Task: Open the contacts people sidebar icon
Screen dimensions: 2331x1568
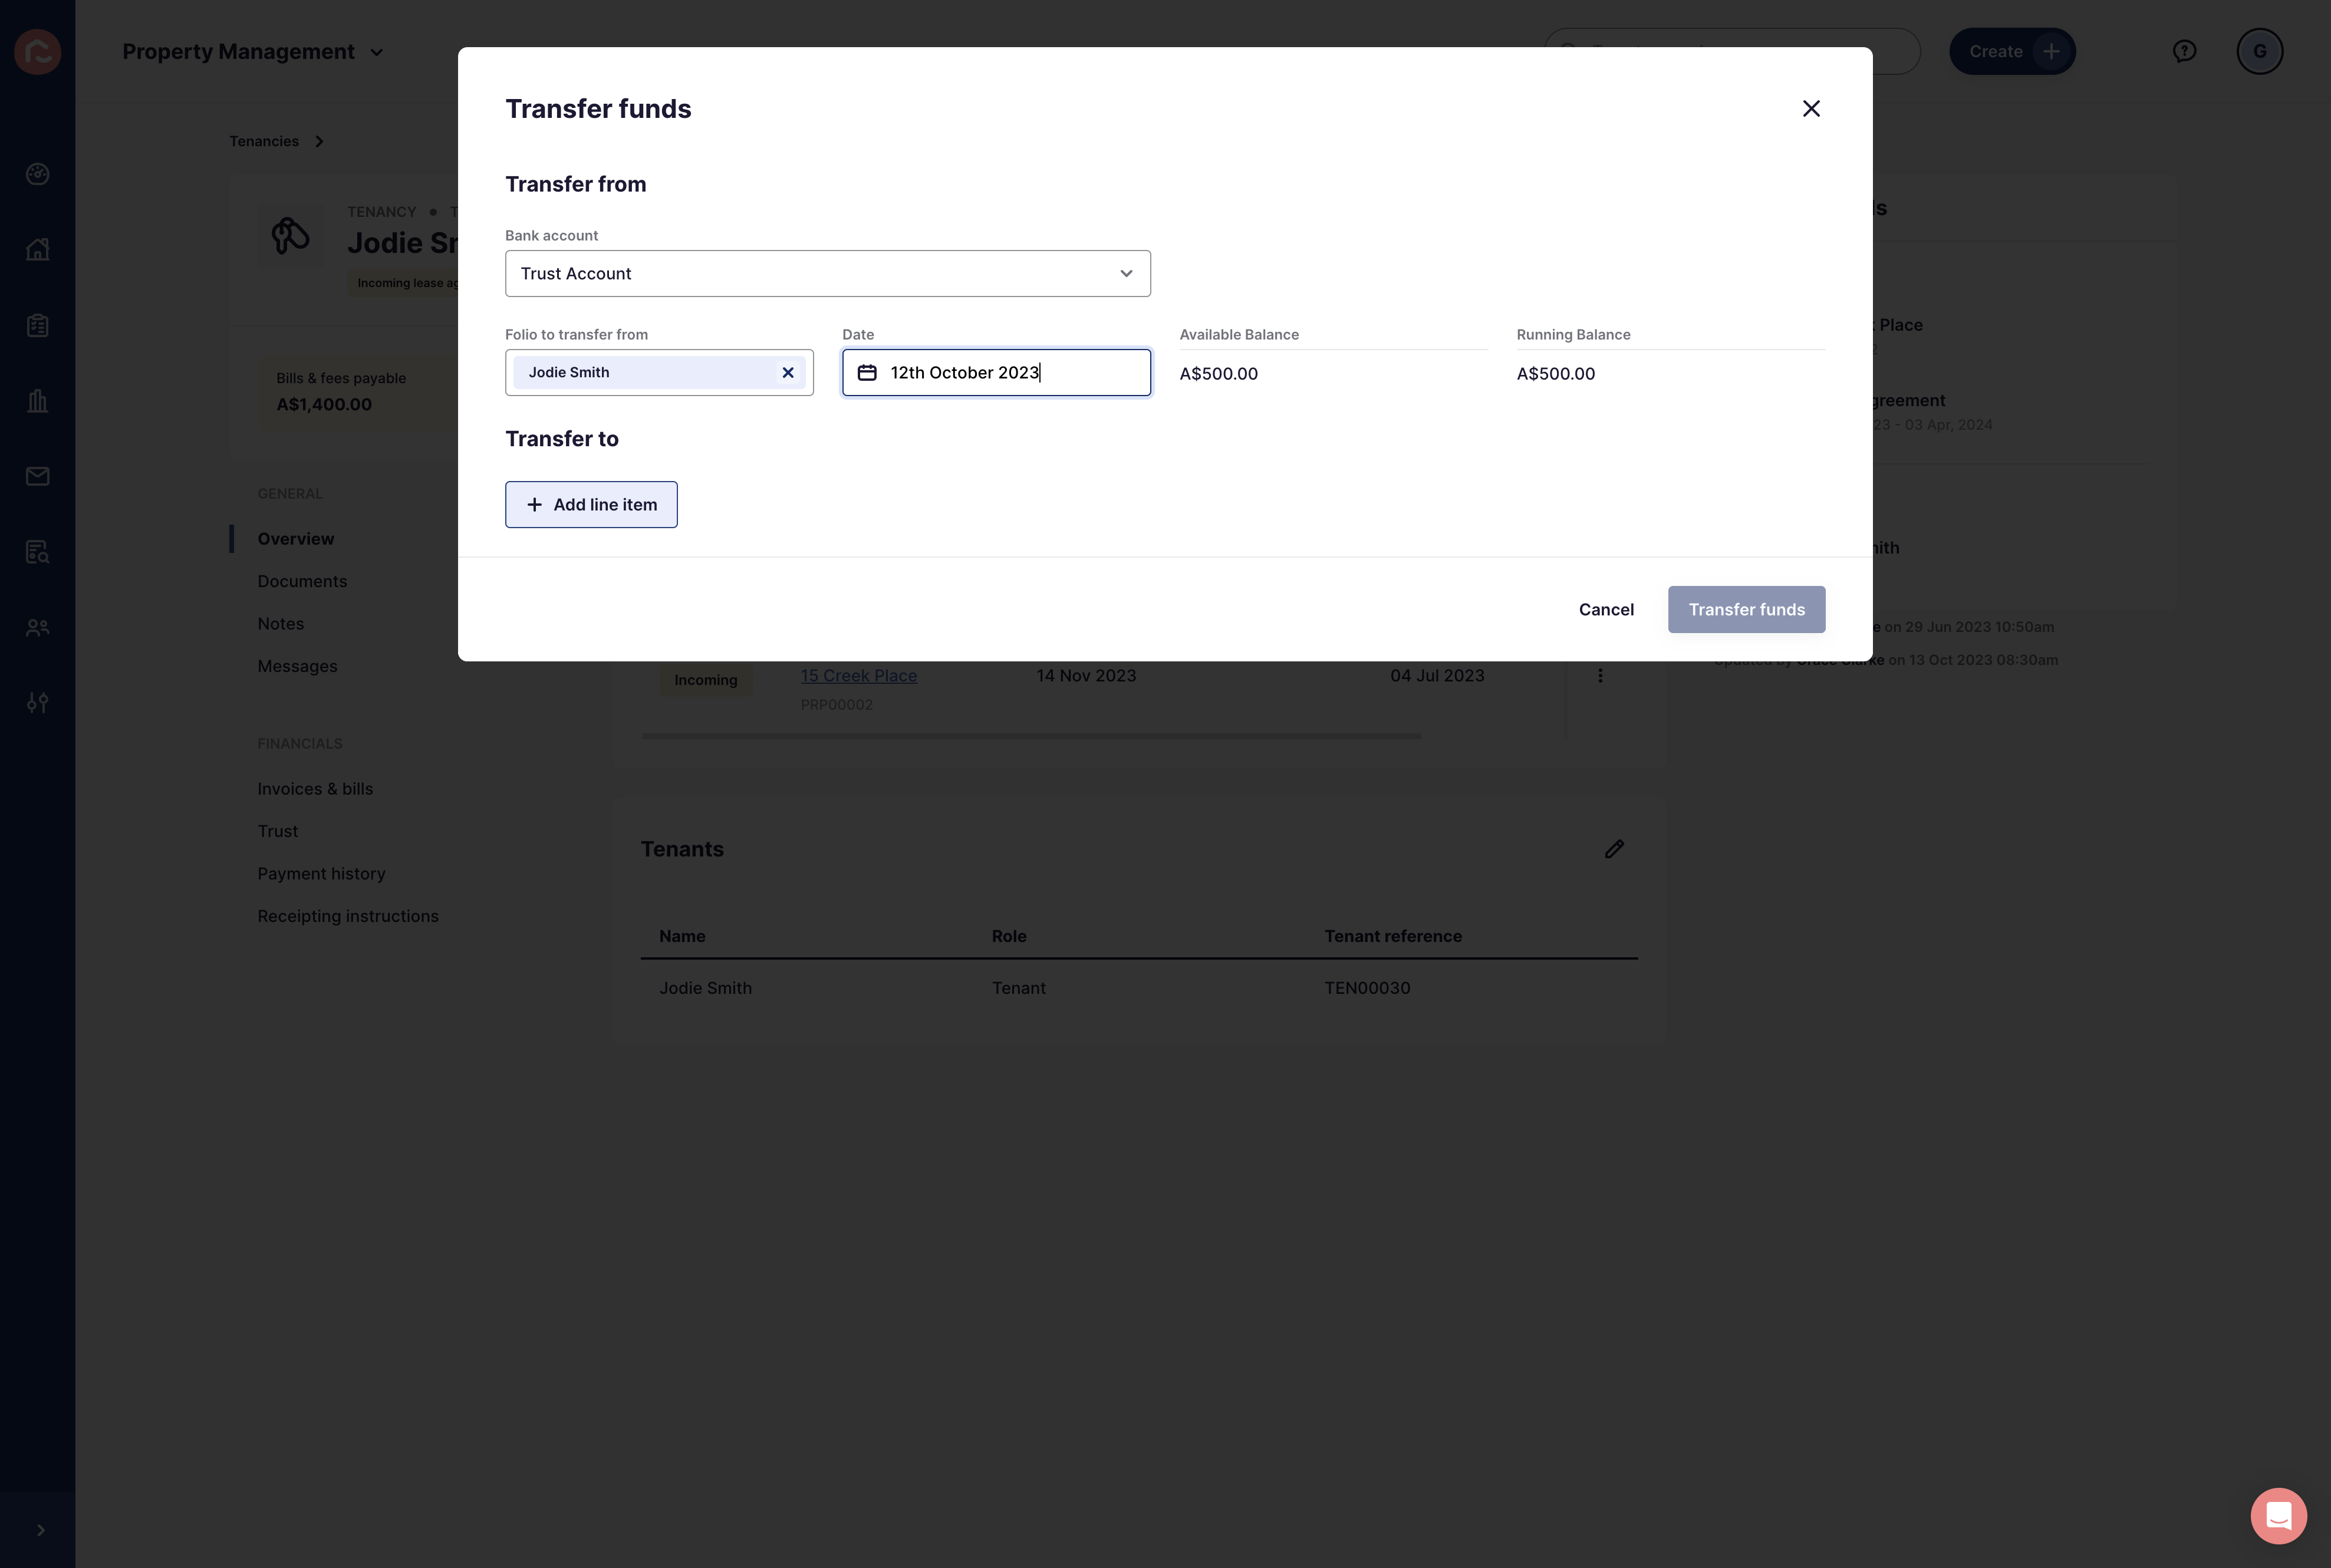Action: (x=38, y=628)
